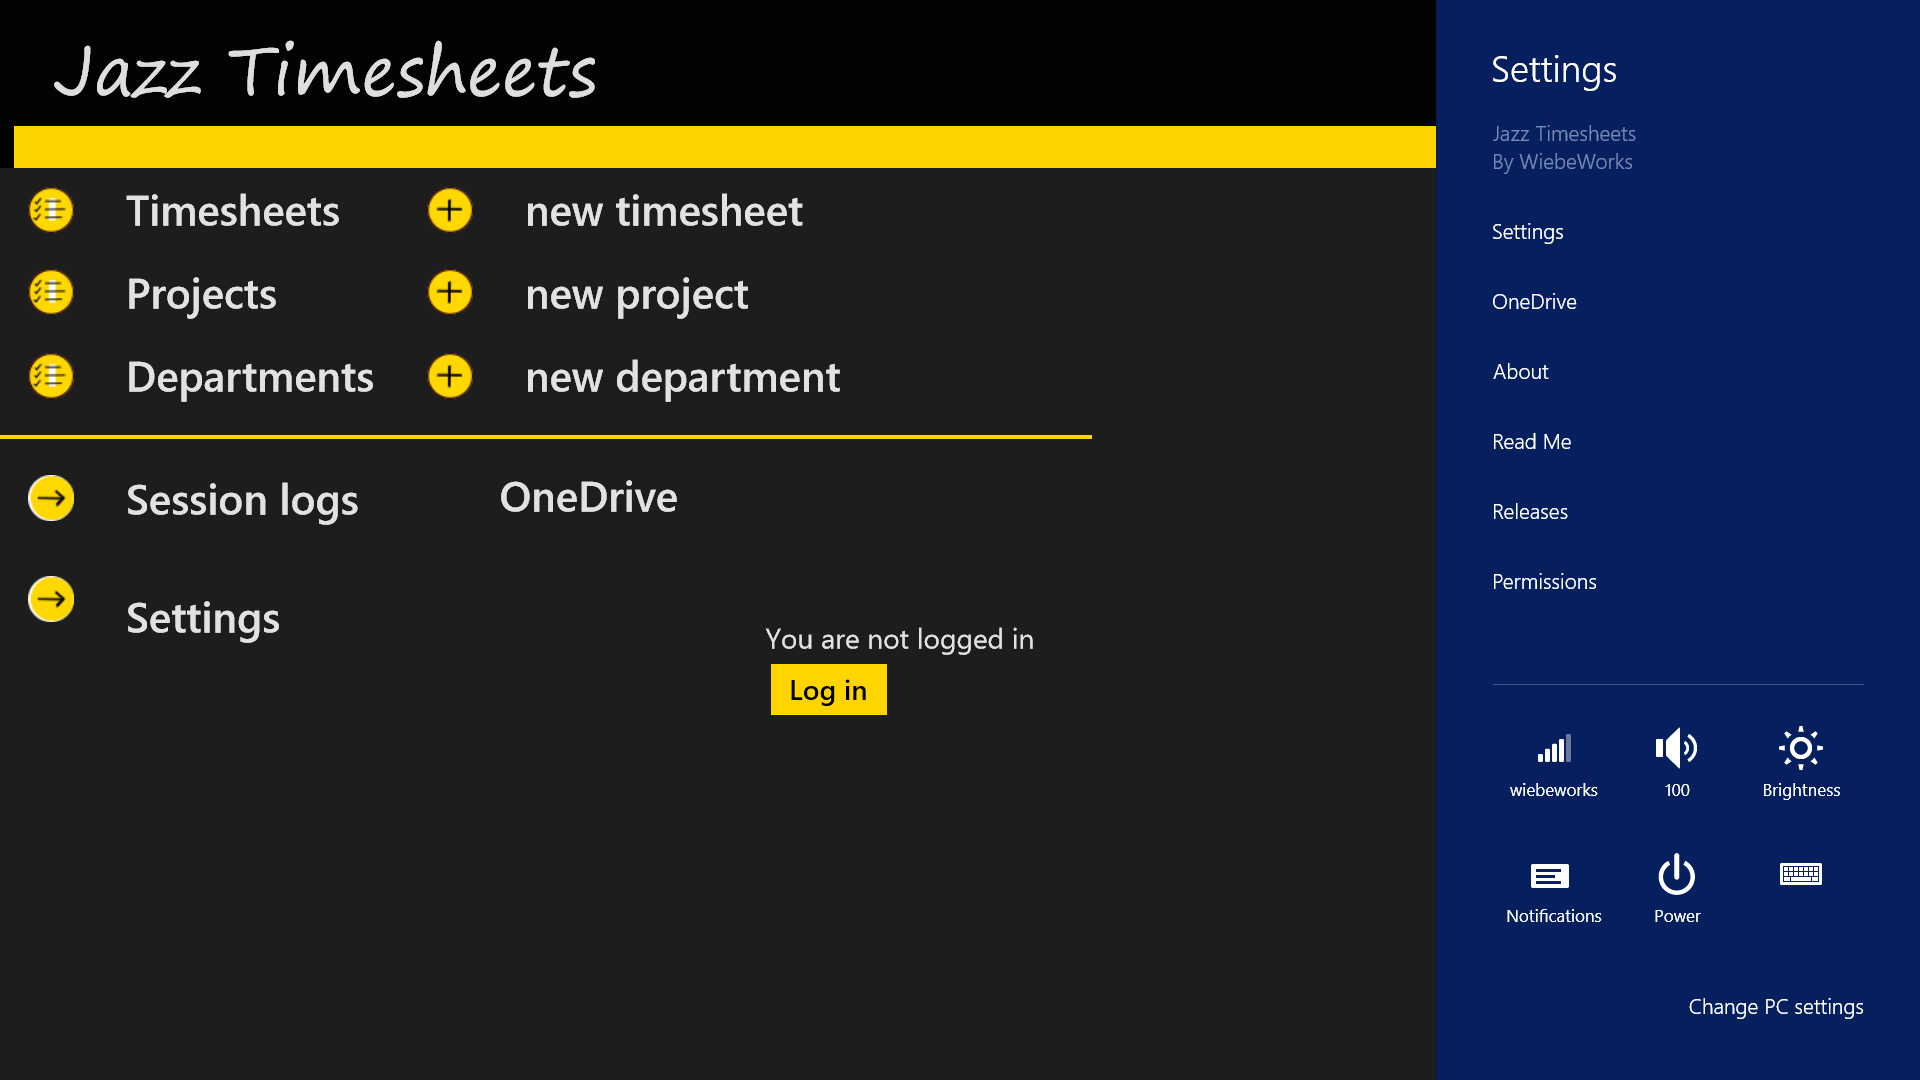
Task: Click the plus icon for new timesheet
Action: point(450,211)
